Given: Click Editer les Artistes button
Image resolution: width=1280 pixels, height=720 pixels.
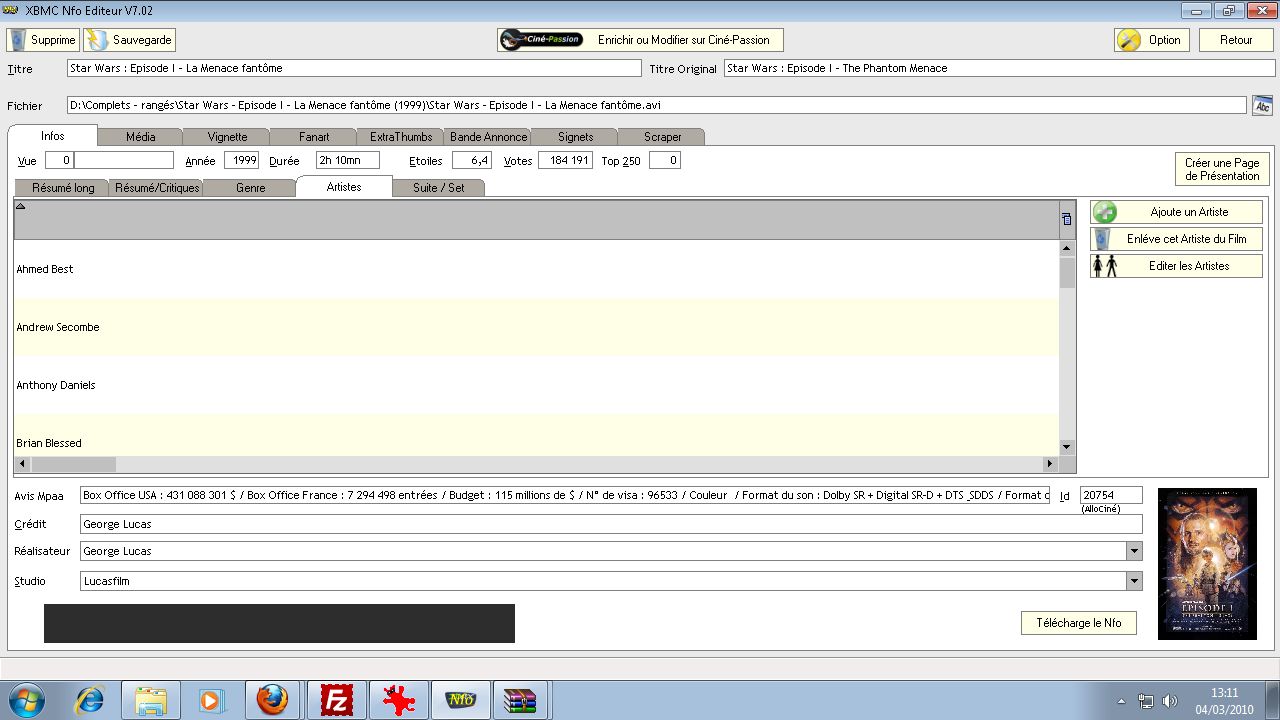Looking at the screenshot, I should pos(1176,266).
